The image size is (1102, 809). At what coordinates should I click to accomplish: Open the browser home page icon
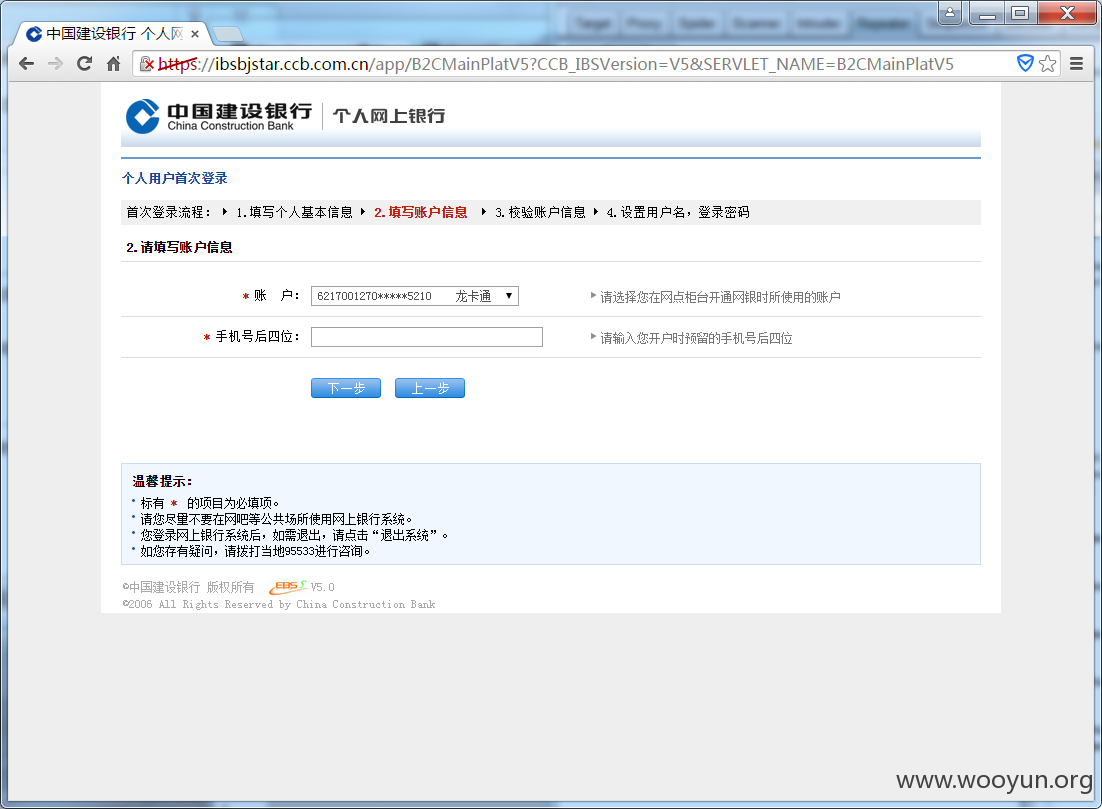[x=113, y=64]
